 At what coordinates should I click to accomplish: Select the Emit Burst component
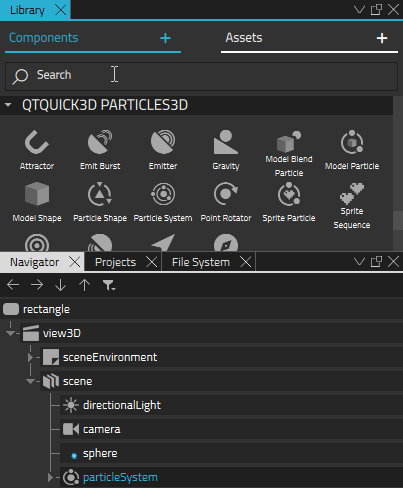(x=100, y=150)
